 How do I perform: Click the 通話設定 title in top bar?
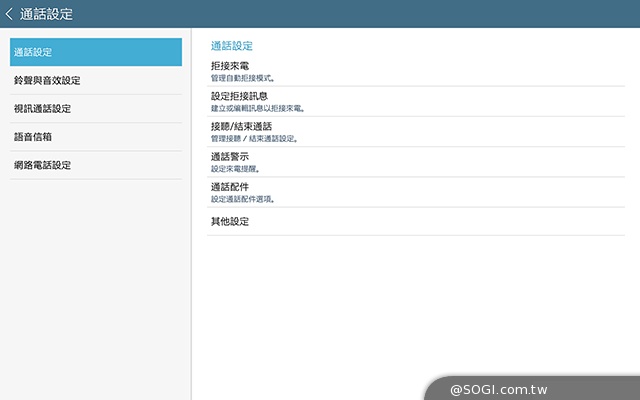coord(46,14)
